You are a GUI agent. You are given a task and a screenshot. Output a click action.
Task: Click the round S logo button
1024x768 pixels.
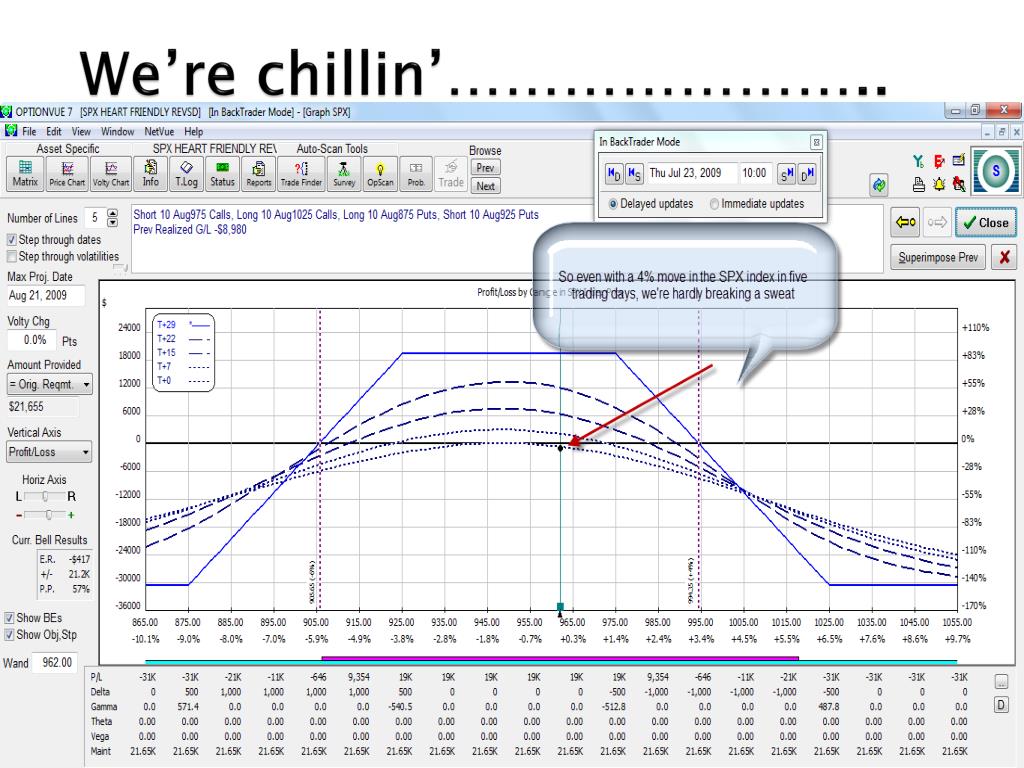click(x=995, y=171)
